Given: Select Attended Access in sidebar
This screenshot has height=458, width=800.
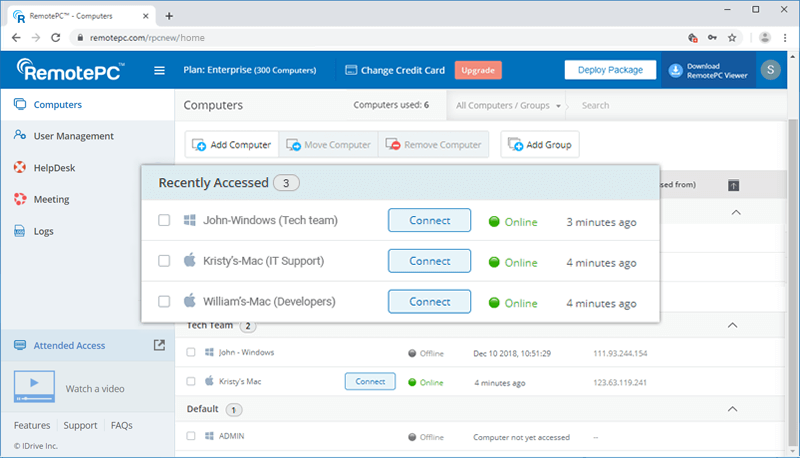Looking at the screenshot, I should pos(69,345).
